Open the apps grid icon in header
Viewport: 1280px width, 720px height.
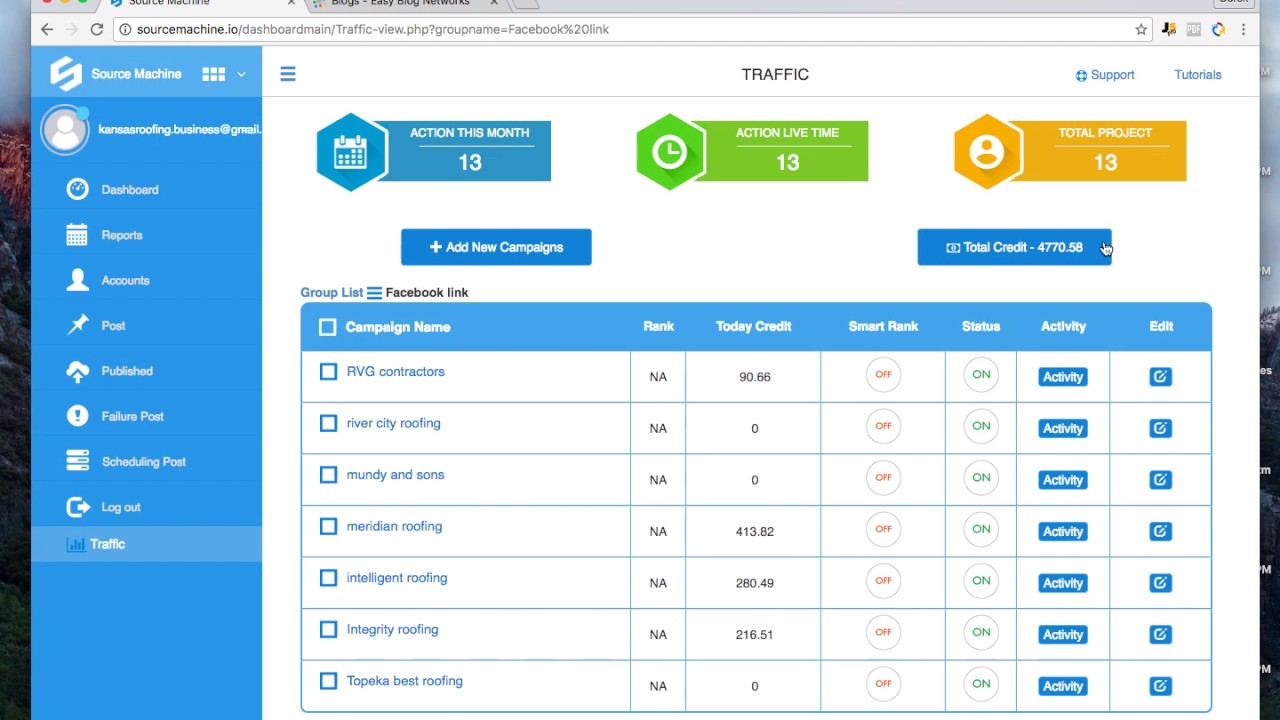(213, 74)
